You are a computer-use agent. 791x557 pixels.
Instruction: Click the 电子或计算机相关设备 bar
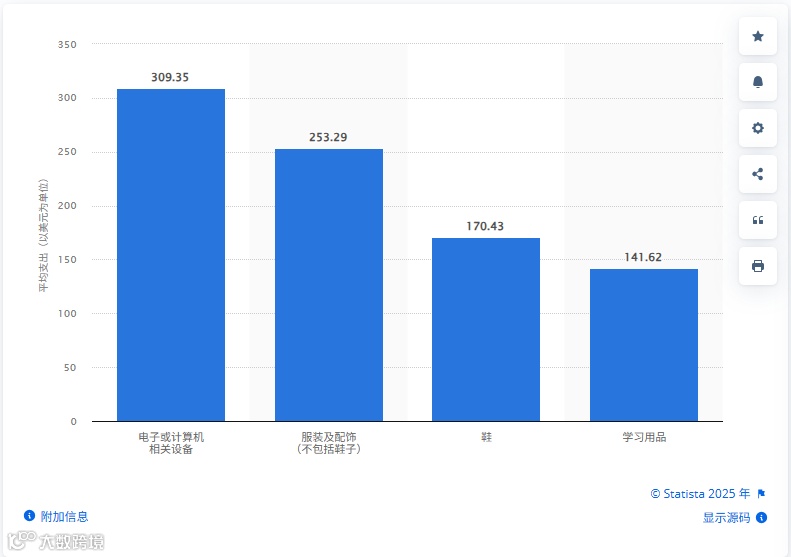coord(171,255)
